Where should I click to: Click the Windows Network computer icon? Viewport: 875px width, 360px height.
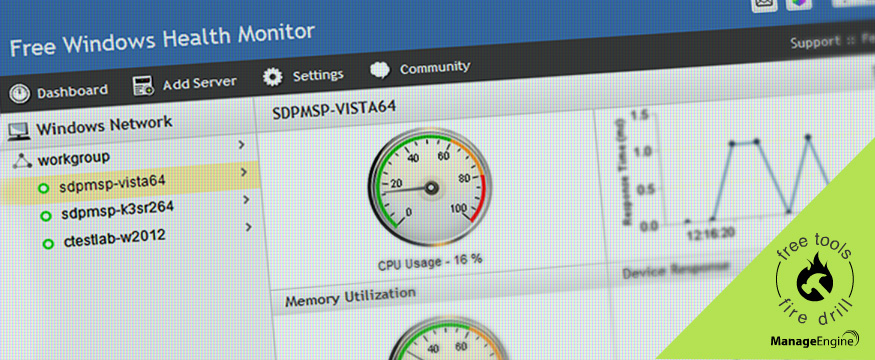(x=18, y=132)
